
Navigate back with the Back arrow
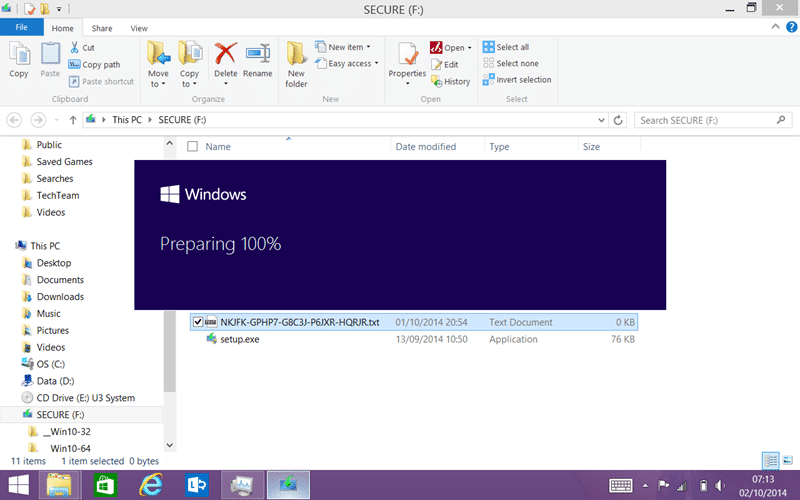point(14,120)
